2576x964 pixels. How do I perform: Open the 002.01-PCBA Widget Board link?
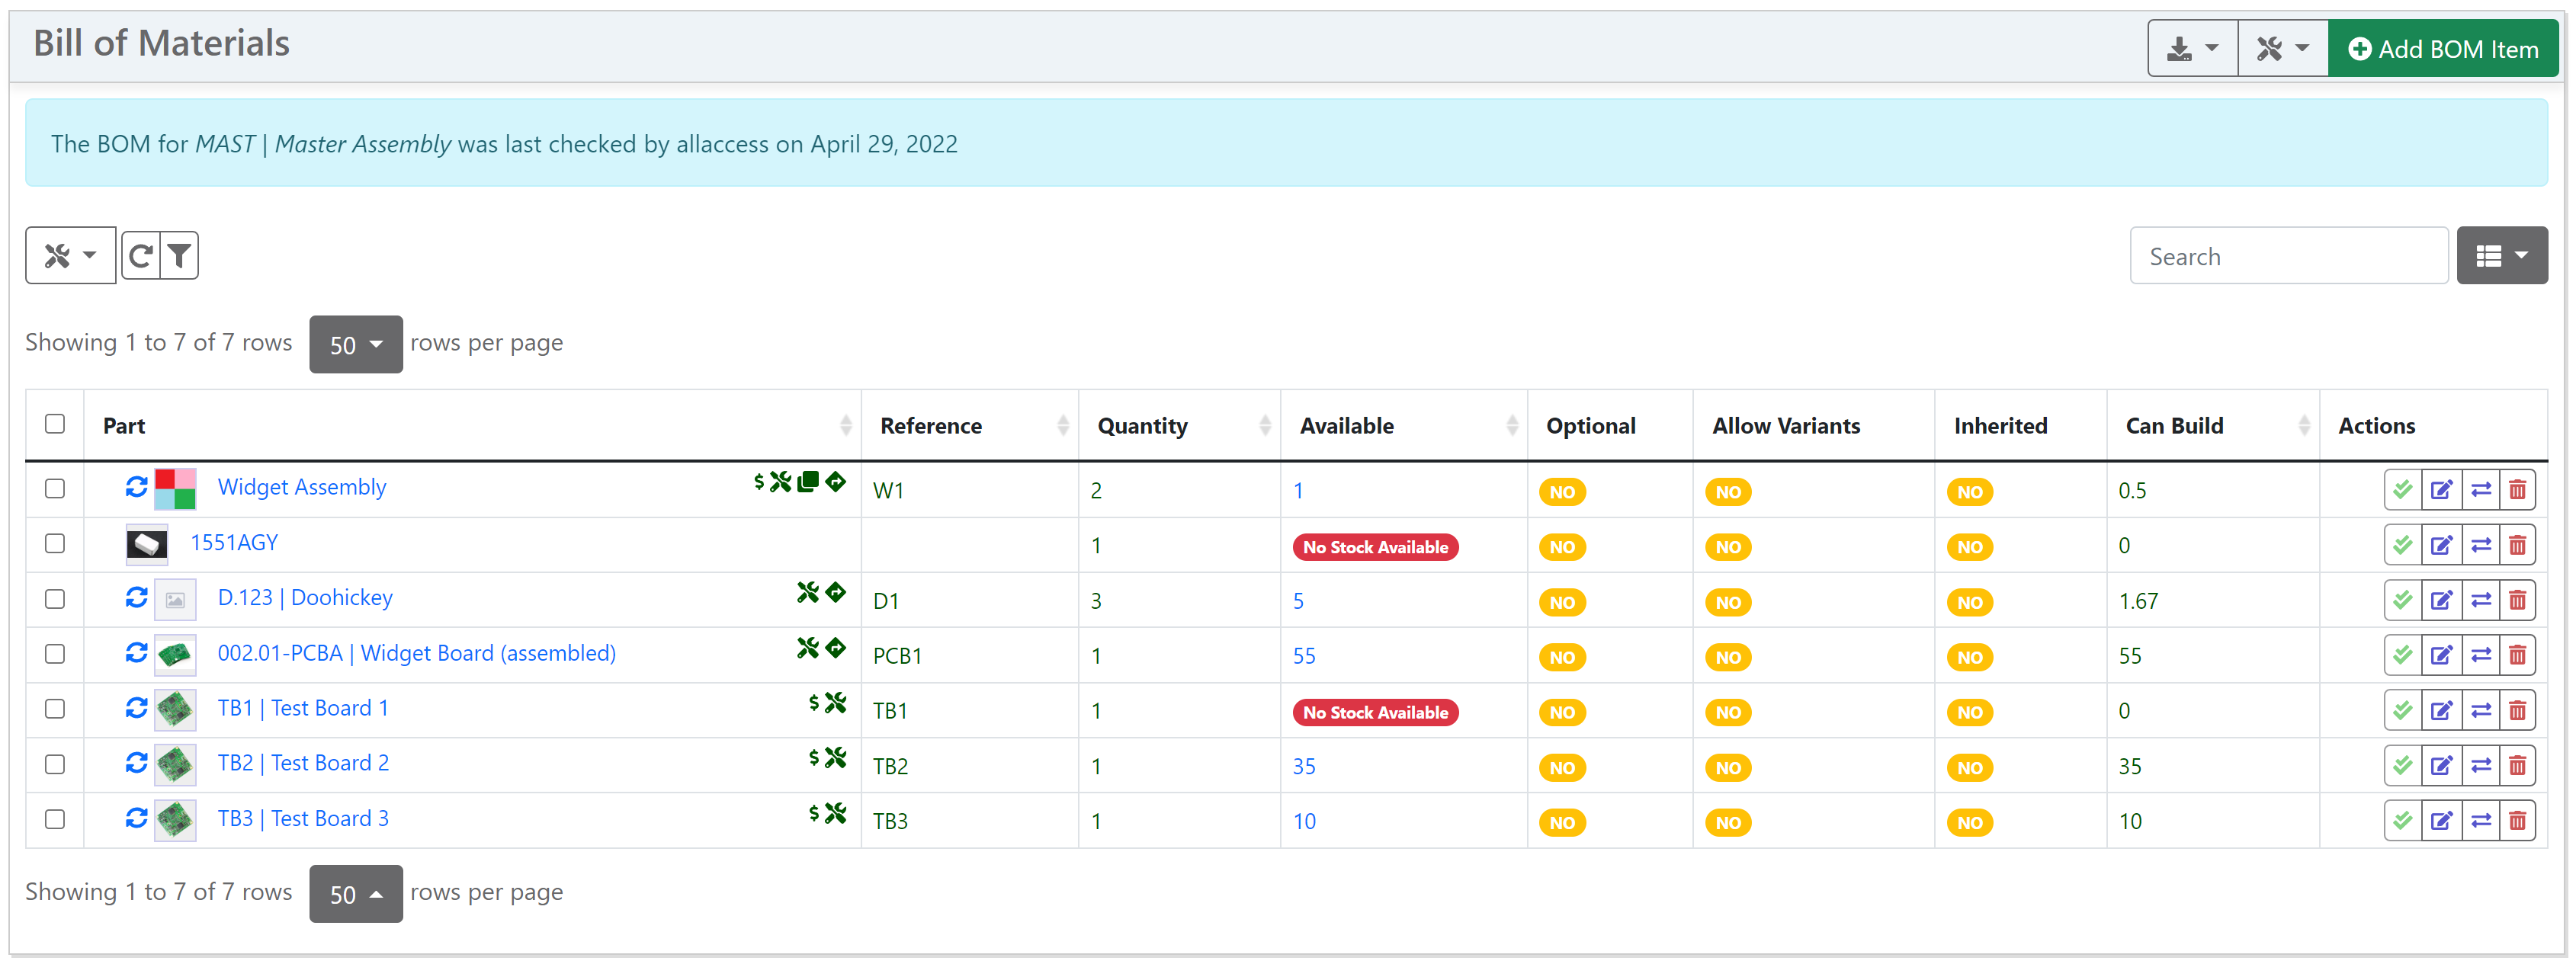click(416, 653)
